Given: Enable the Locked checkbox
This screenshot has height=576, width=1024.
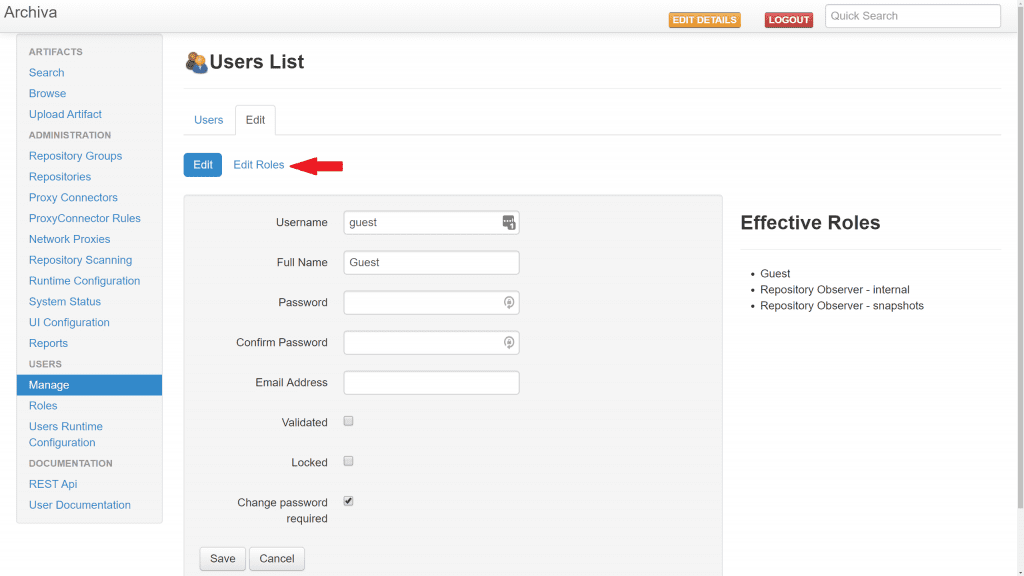Looking at the screenshot, I should pyautogui.click(x=349, y=462).
